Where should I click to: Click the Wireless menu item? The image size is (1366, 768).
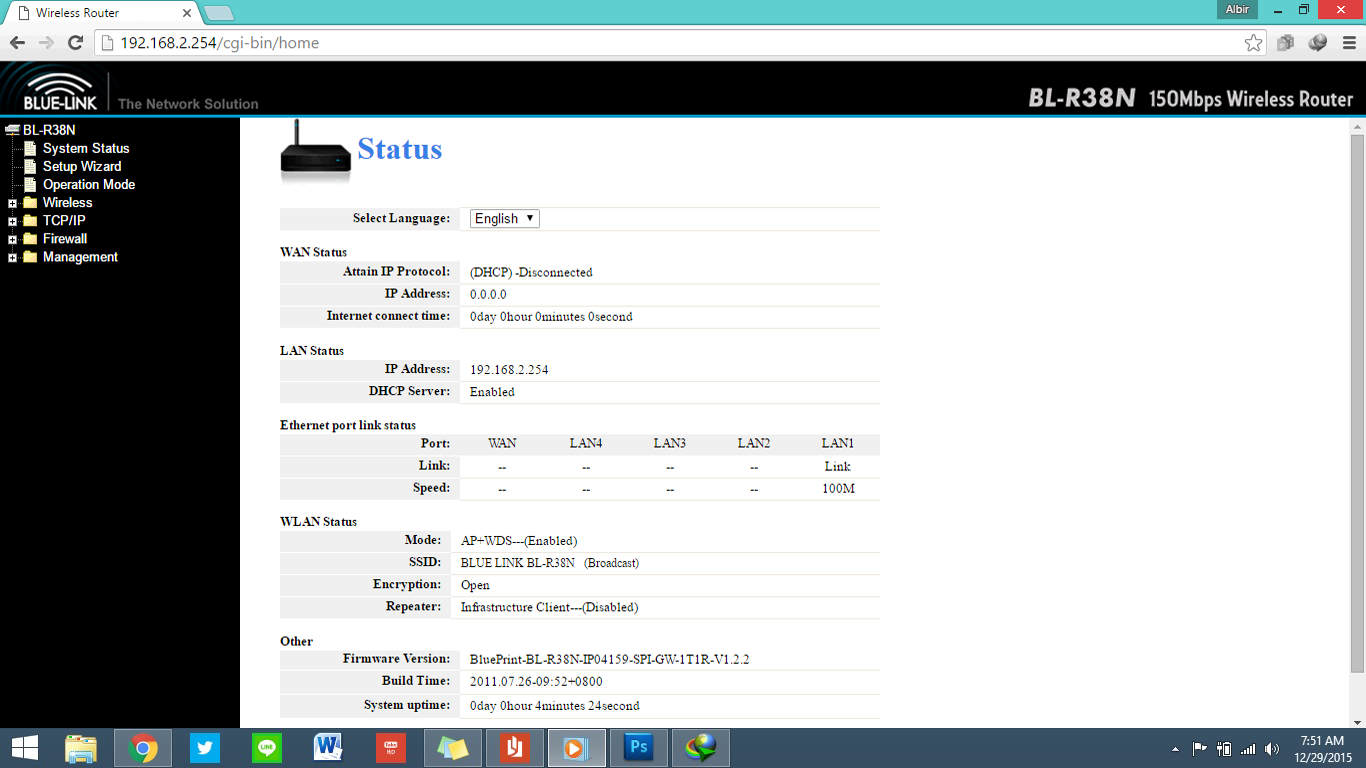point(67,202)
